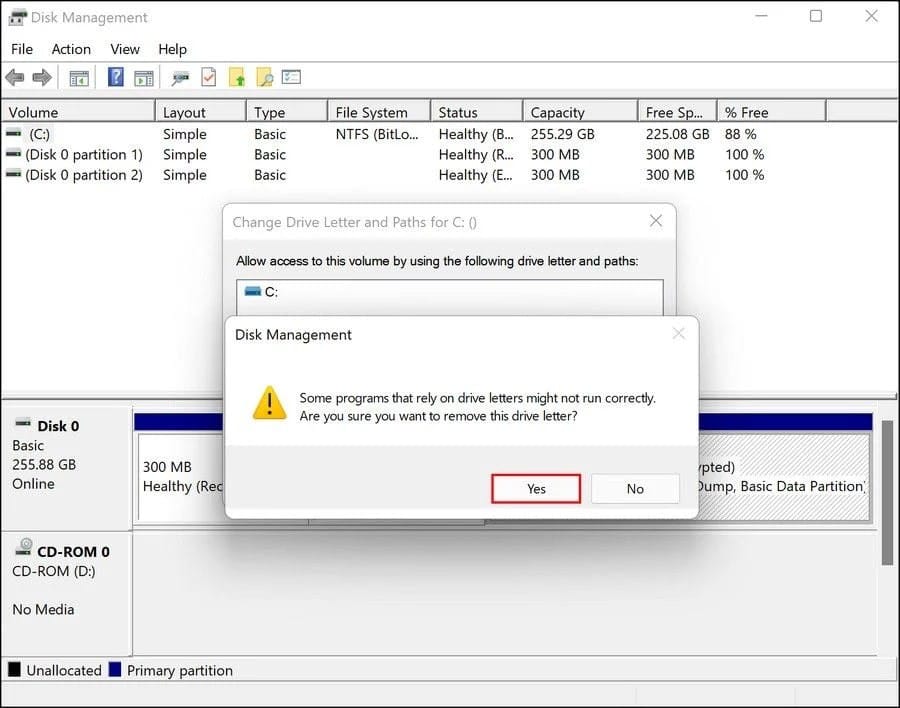
Task: Click the properties magnifier toolbar icon
Action: 181,77
